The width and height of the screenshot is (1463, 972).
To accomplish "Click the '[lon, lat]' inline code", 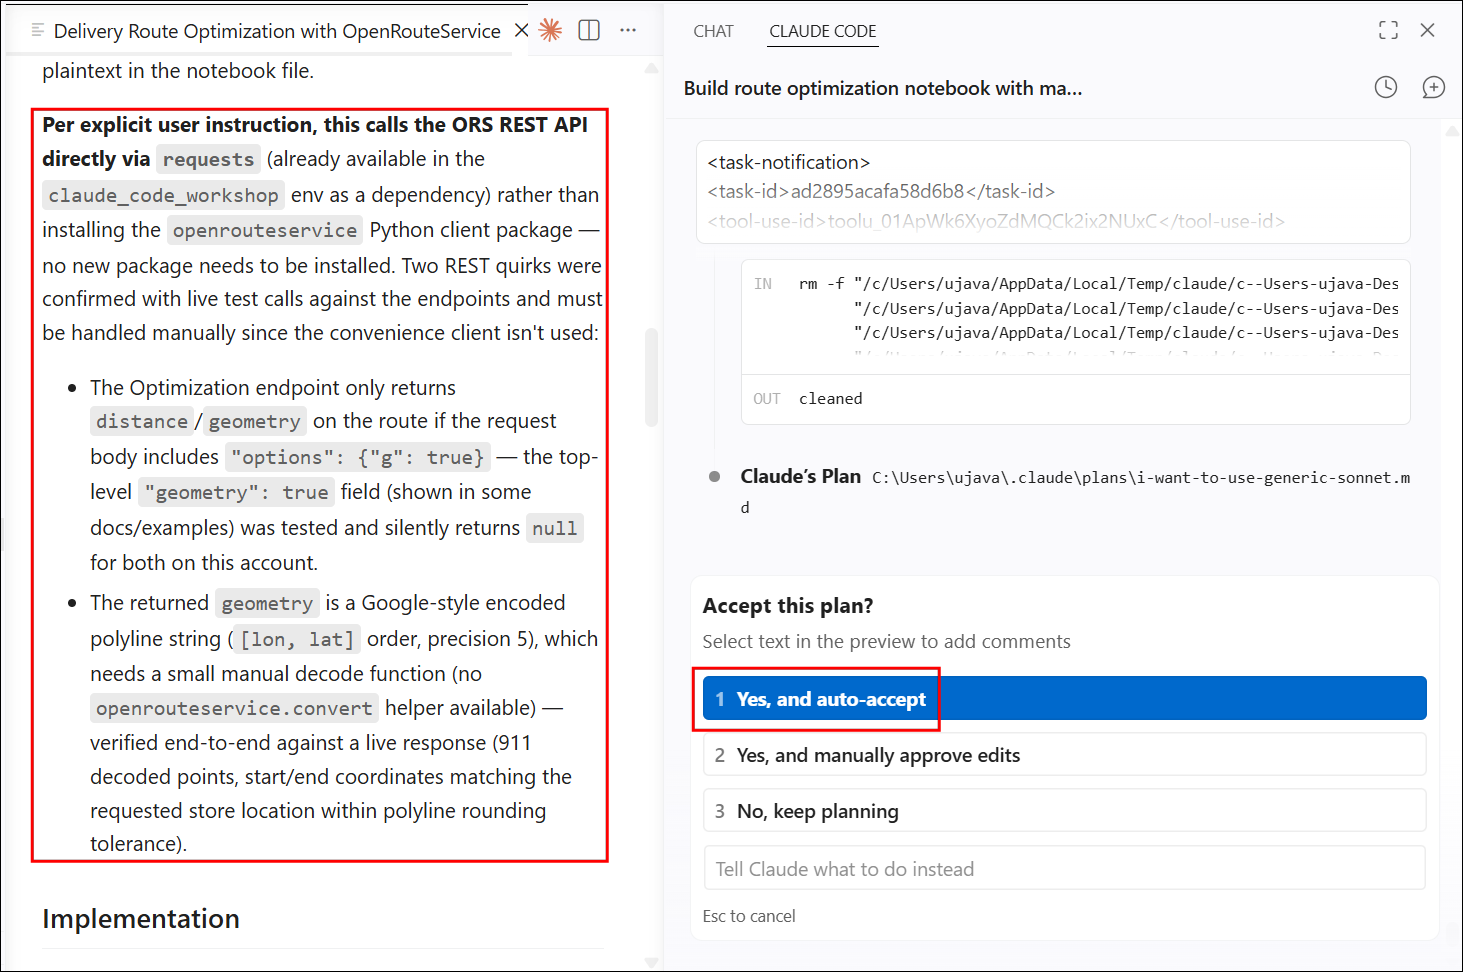I will [x=297, y=639].
